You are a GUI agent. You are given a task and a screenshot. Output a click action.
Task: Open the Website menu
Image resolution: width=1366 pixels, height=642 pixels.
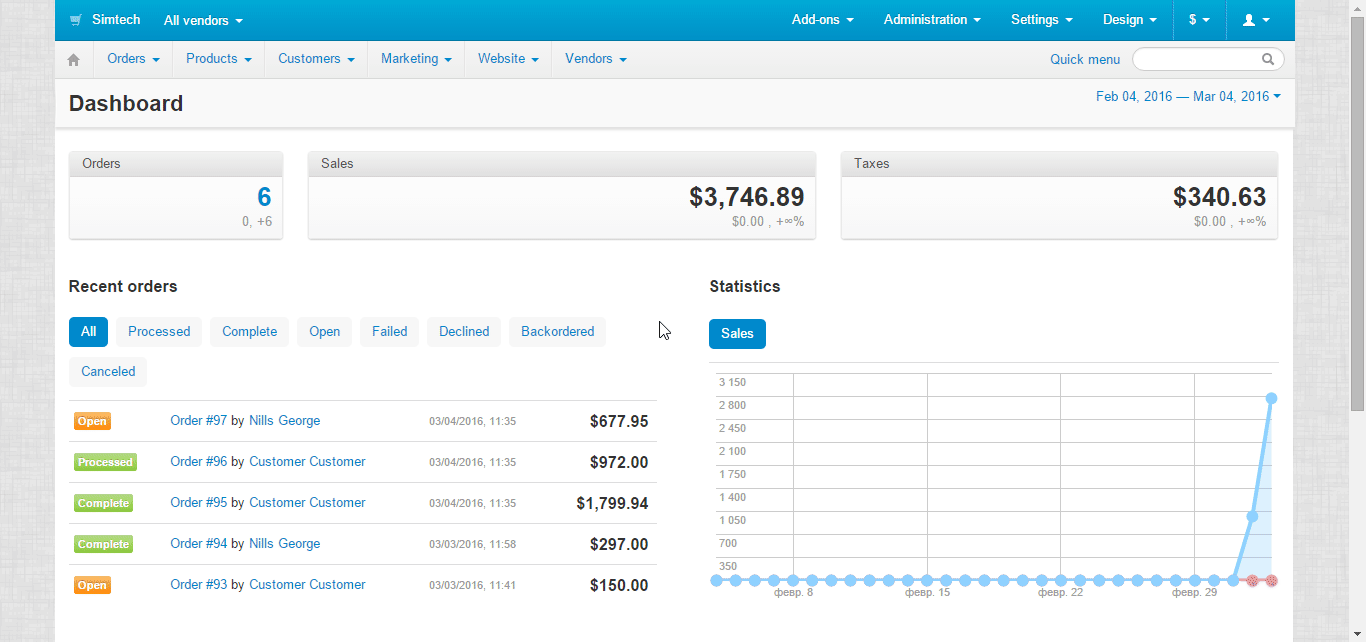pyautogui.click(x=508, y=59)
